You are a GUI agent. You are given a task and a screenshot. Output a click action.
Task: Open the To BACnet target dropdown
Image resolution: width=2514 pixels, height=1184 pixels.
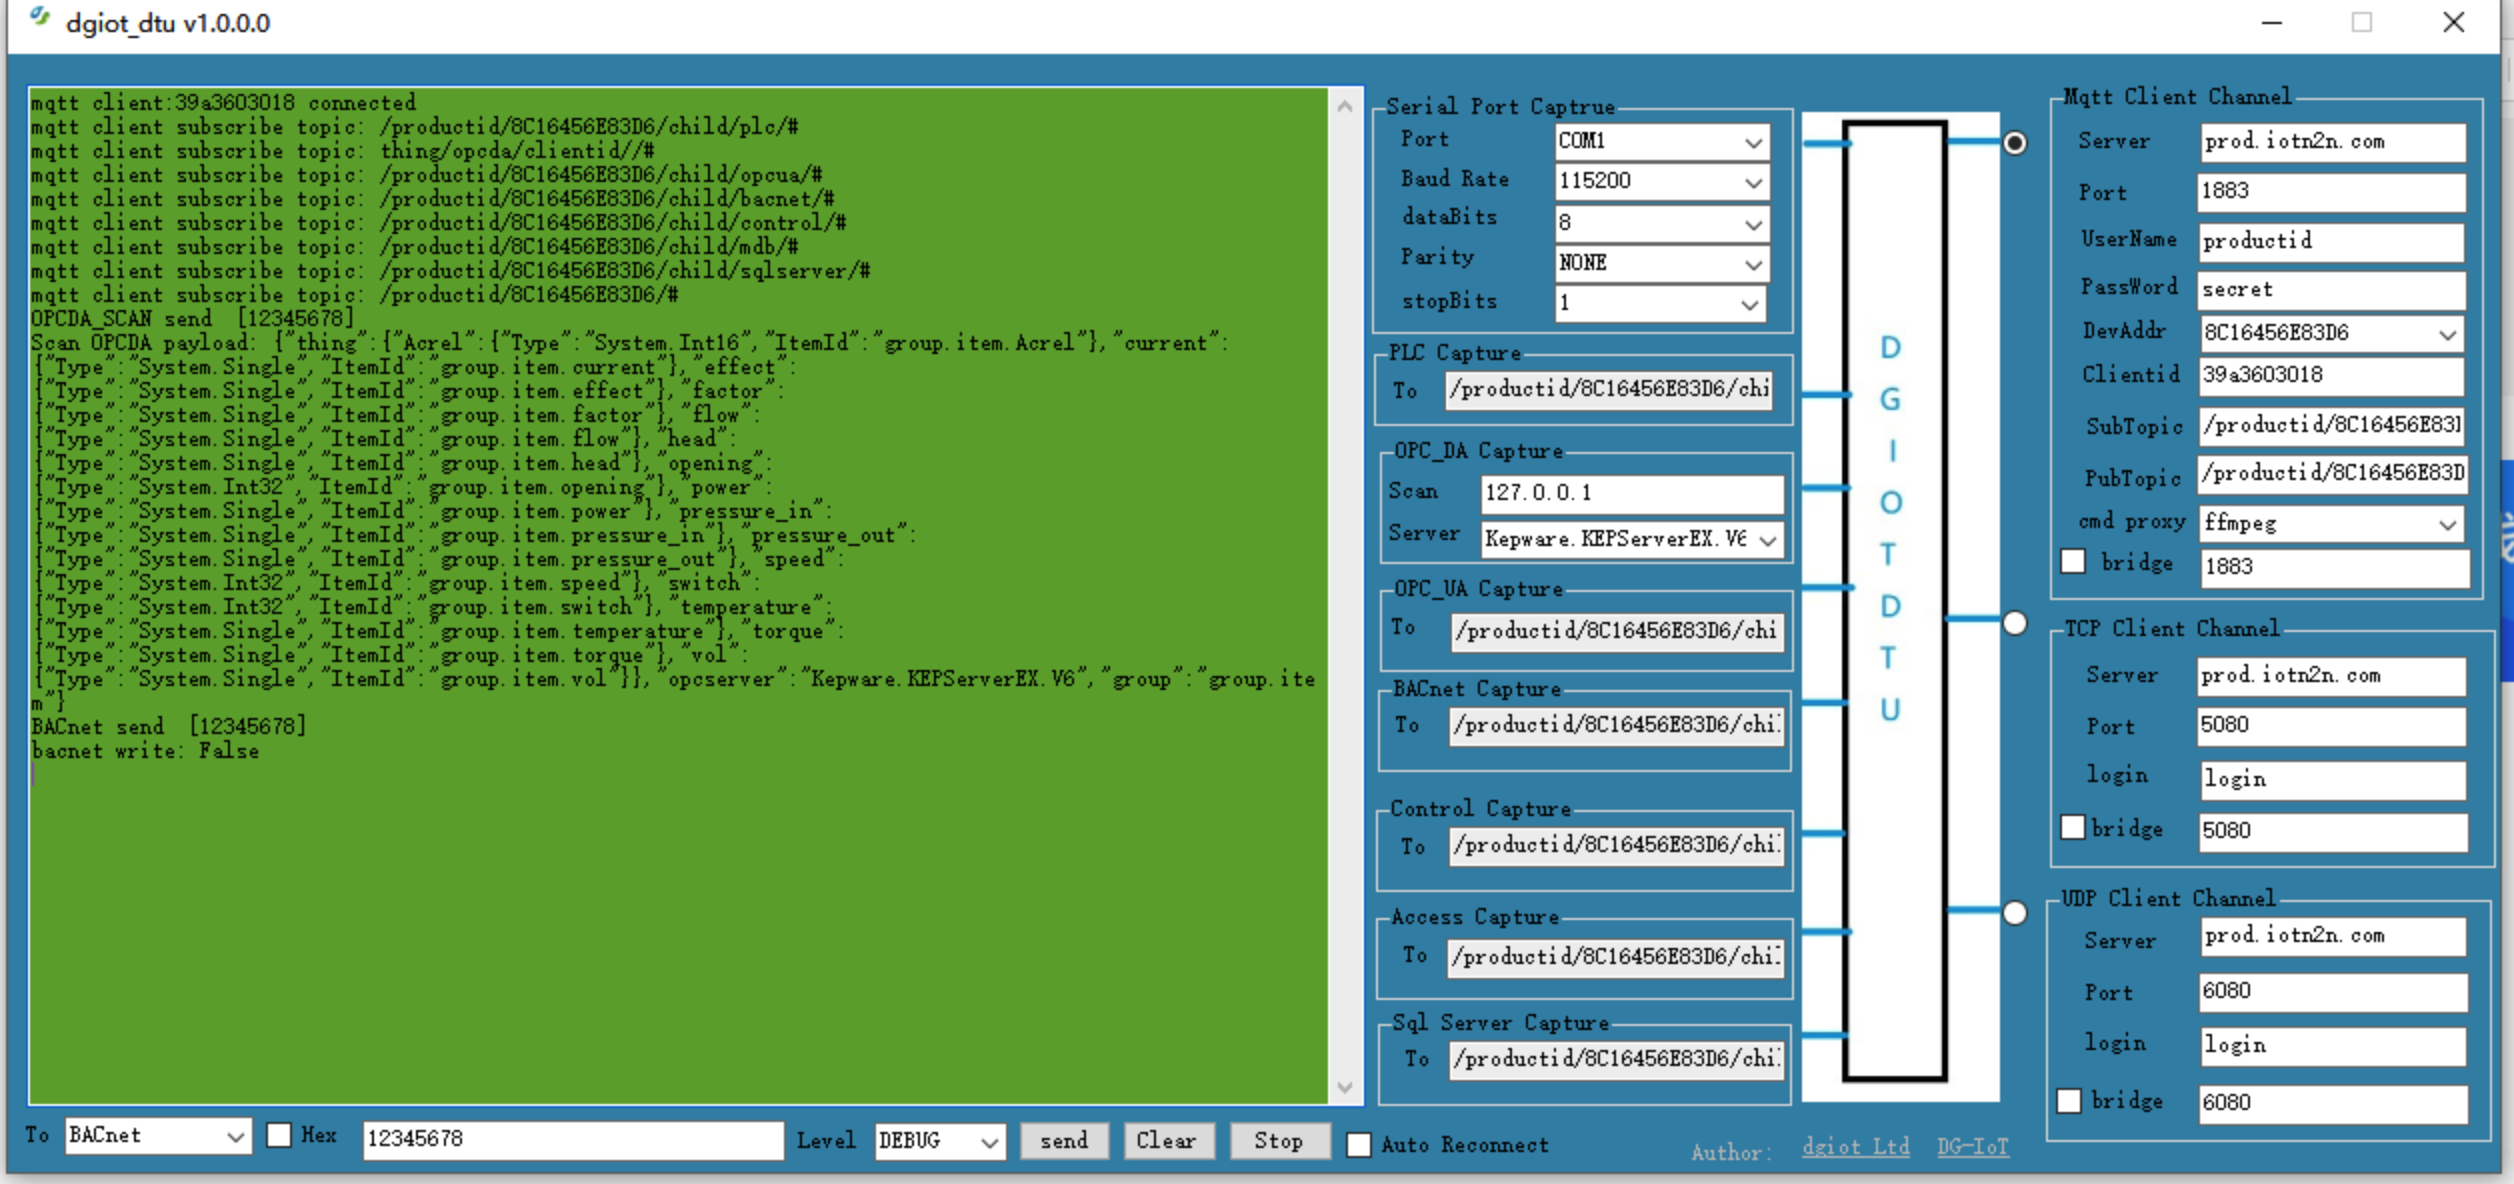pos(234,1137)
